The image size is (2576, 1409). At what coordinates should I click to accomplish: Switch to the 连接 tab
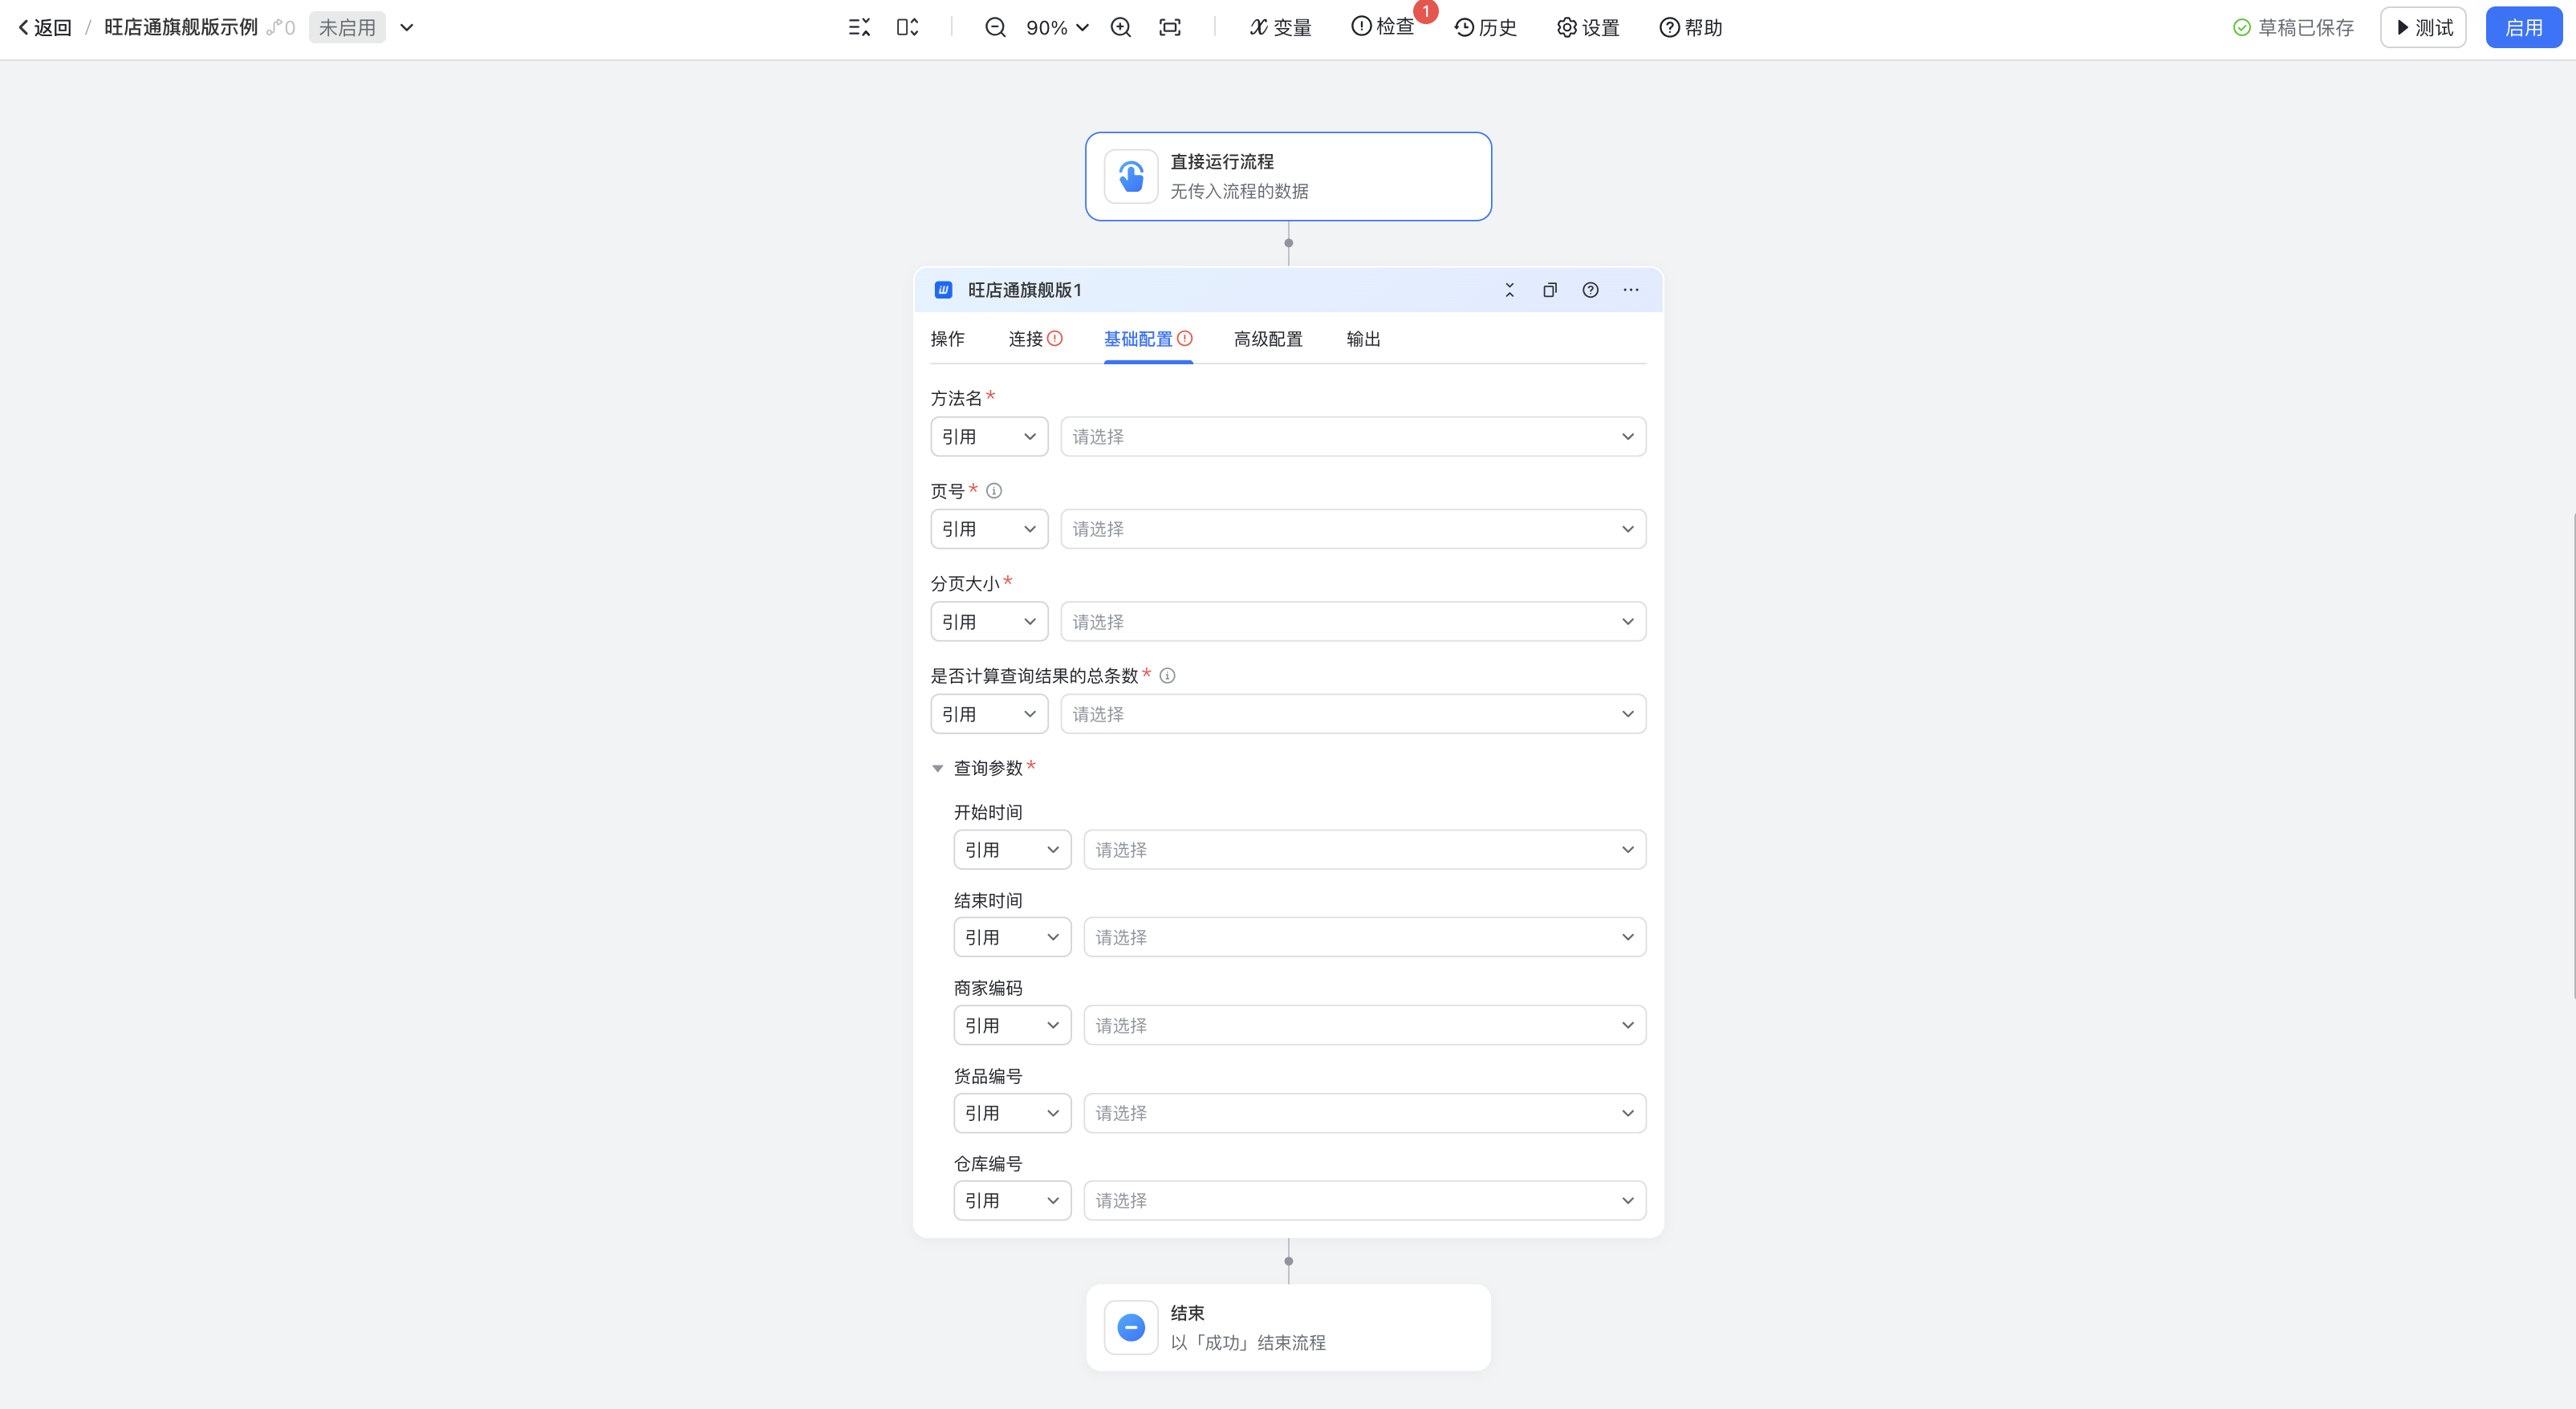(1035, 339)
